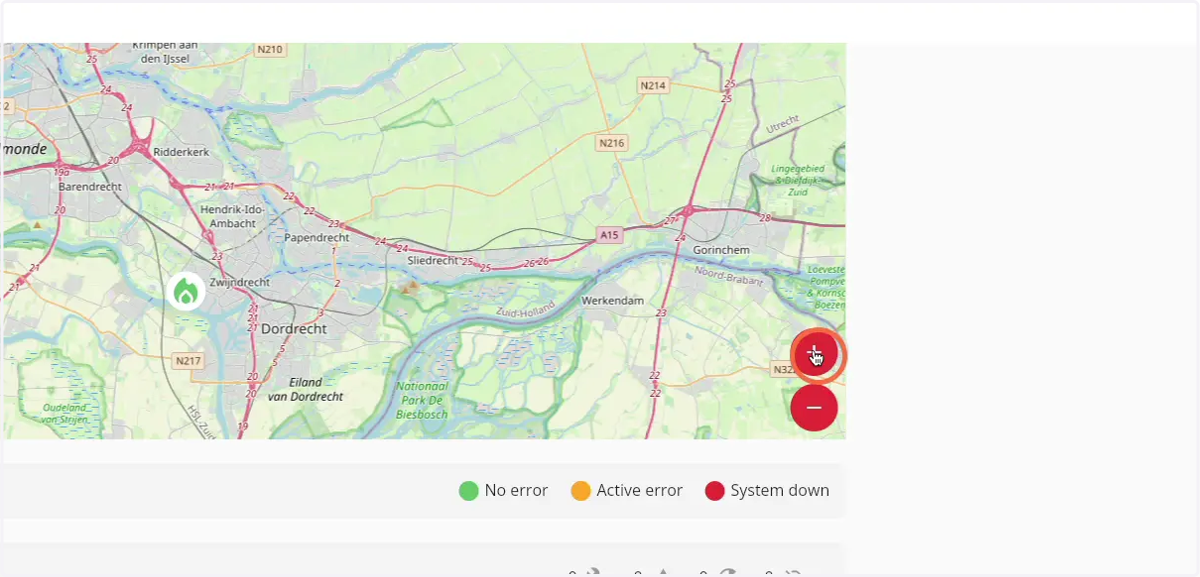This screenshot has width=1200, height=577.
Task: Click the green No error legend dot
Action: [x=469, y=491]
